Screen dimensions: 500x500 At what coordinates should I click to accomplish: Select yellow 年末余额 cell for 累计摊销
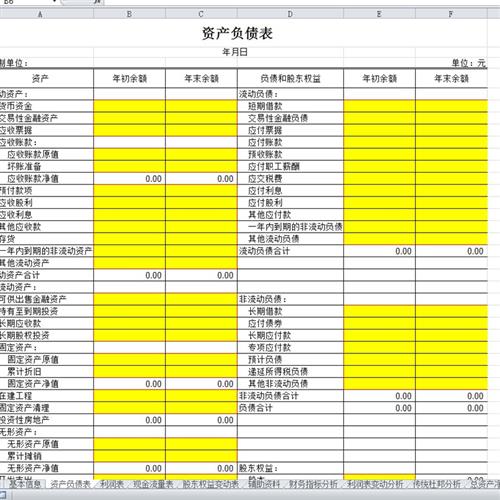(x=201, y=456)
